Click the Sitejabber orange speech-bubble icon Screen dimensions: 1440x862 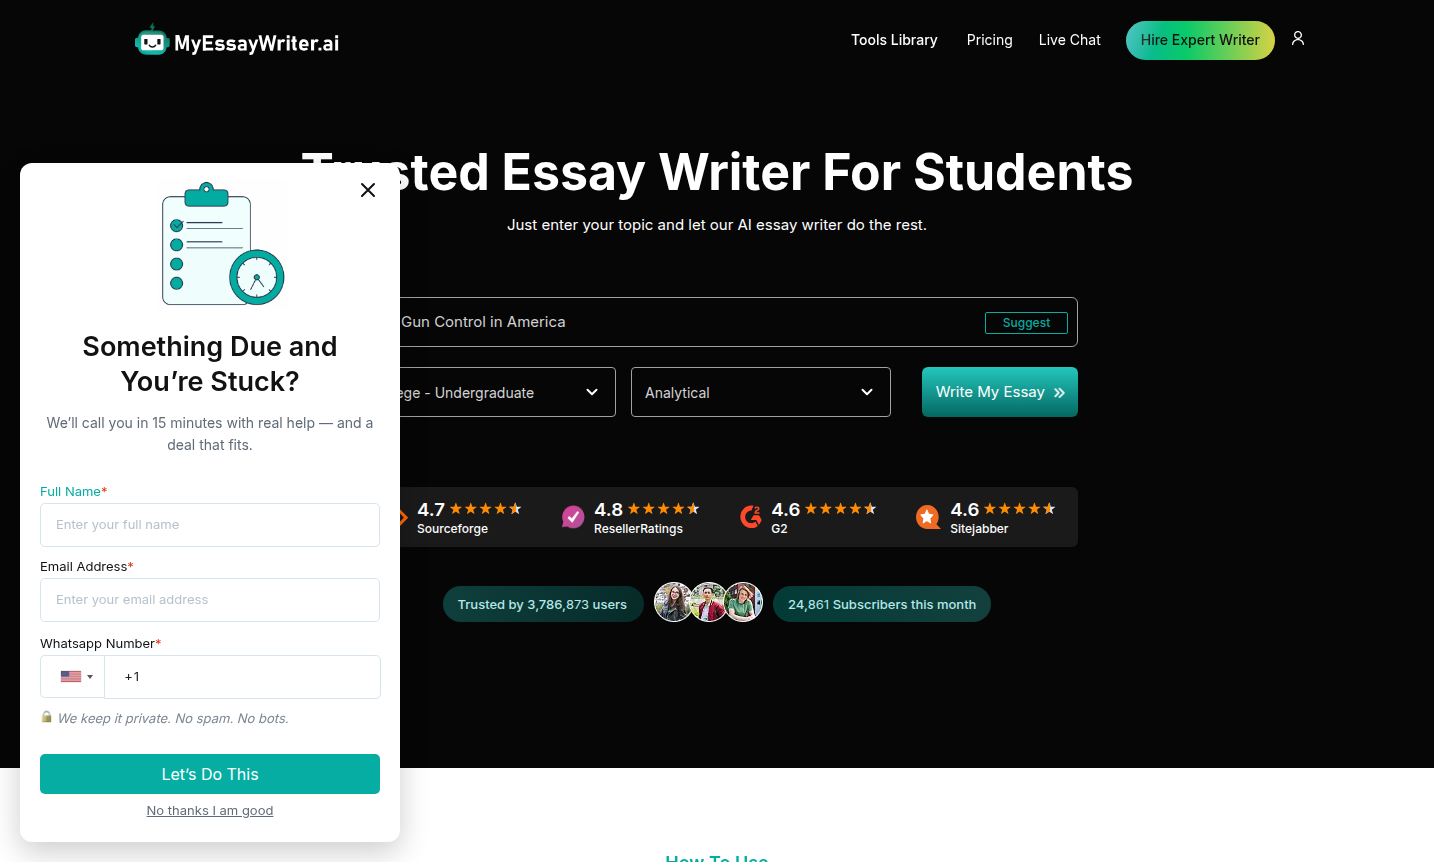(927, 517)
